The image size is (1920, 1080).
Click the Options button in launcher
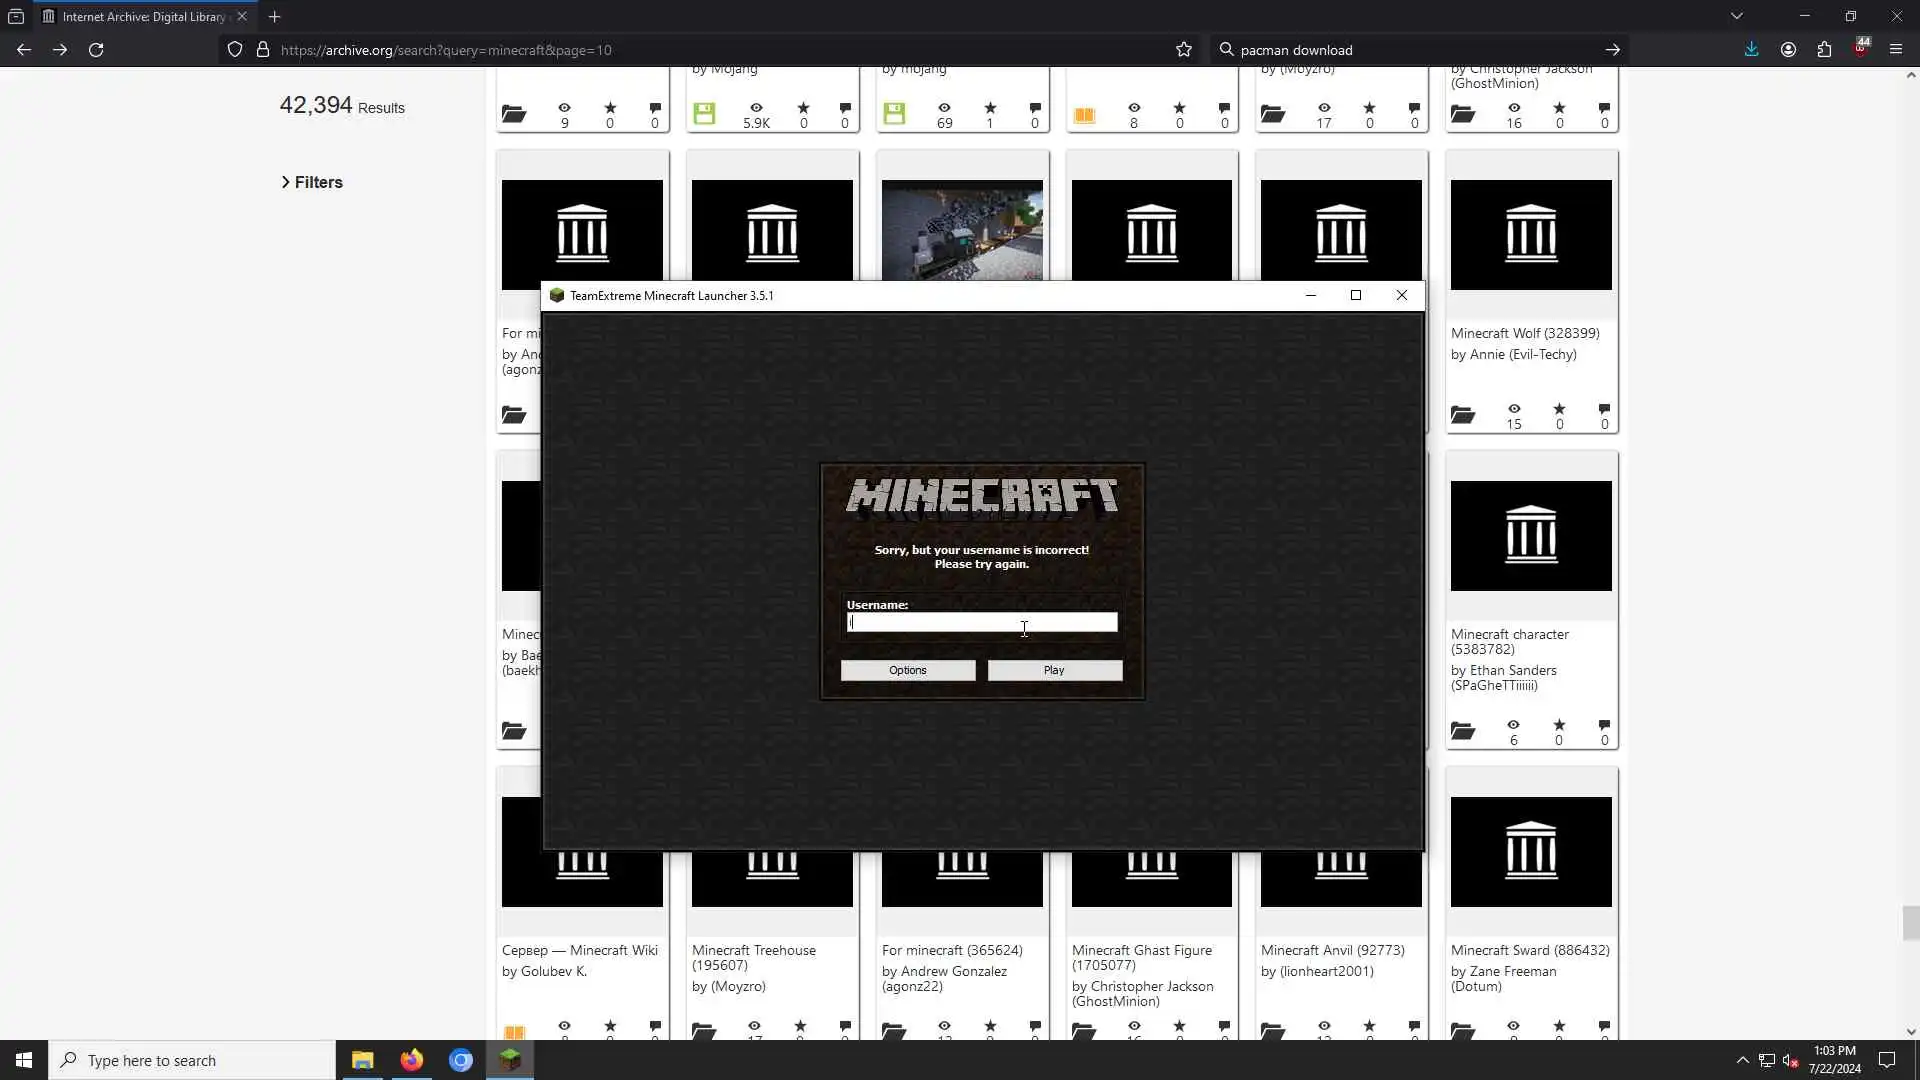click(x=907, y=670)
